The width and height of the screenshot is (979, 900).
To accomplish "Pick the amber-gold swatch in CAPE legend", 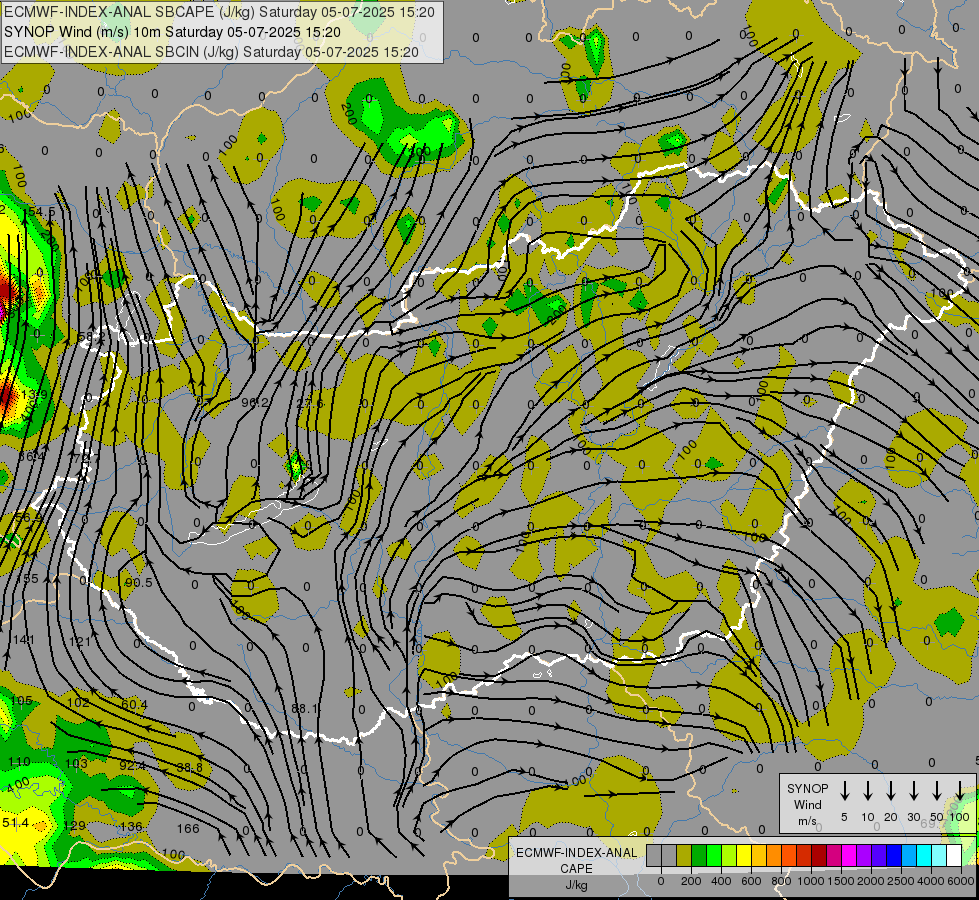I will click(x=759, y=855).
